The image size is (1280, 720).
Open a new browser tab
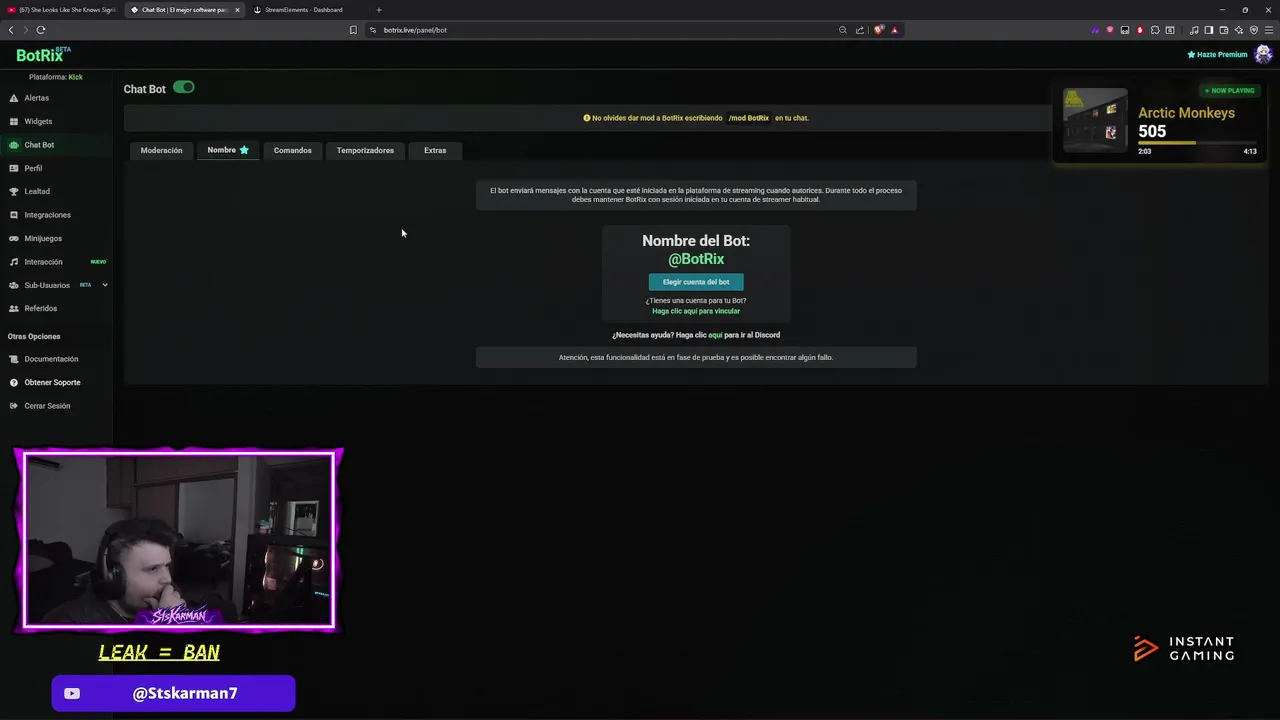pyautogui.click(x=378, y=10)
